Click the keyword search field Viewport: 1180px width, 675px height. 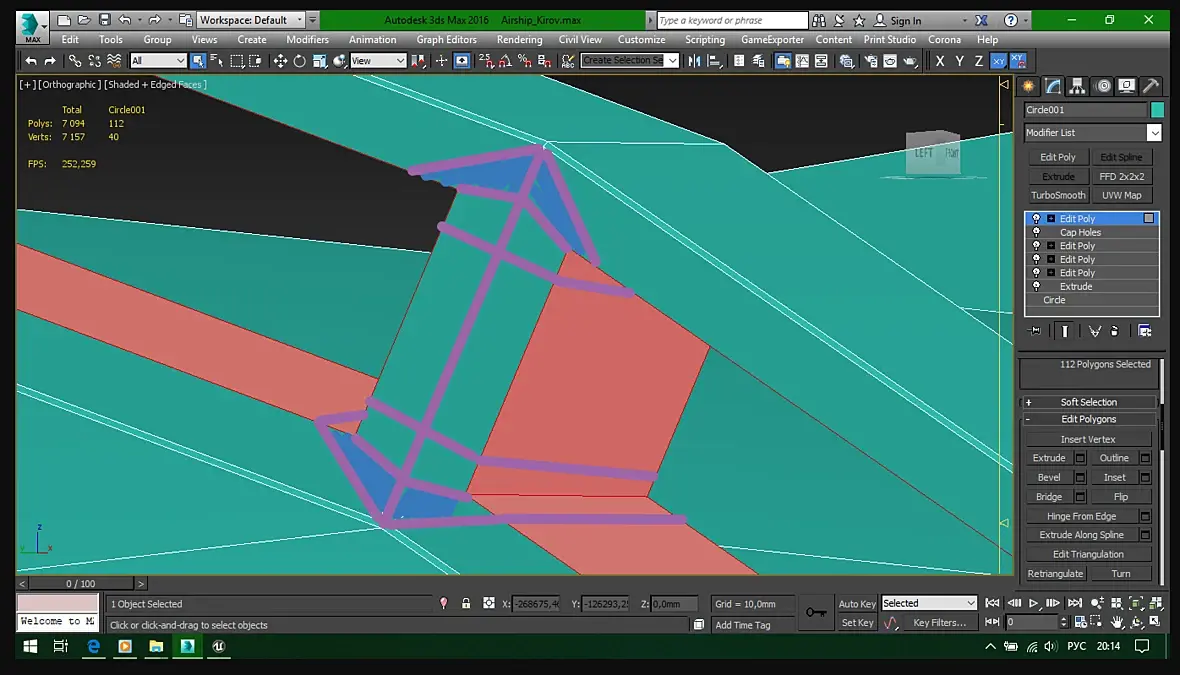(731, 20)
